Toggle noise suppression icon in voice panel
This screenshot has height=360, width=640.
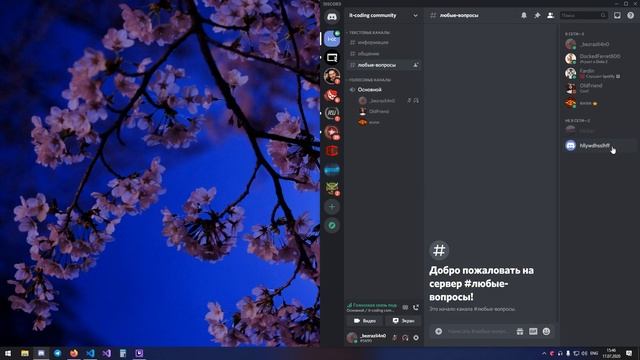tap(405, 307)
